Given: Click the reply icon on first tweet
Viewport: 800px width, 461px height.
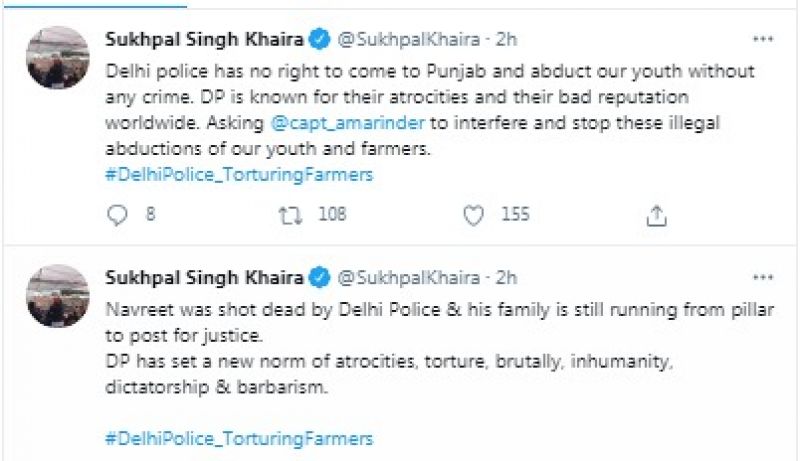Looking at the screenshot, I should pos(117,214).
